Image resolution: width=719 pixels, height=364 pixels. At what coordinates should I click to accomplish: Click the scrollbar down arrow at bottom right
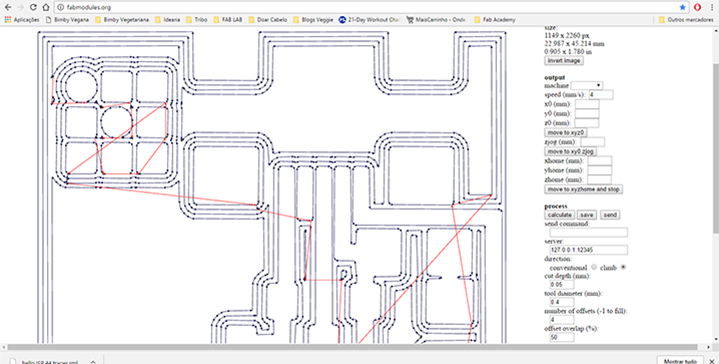[x=716, y=340]
